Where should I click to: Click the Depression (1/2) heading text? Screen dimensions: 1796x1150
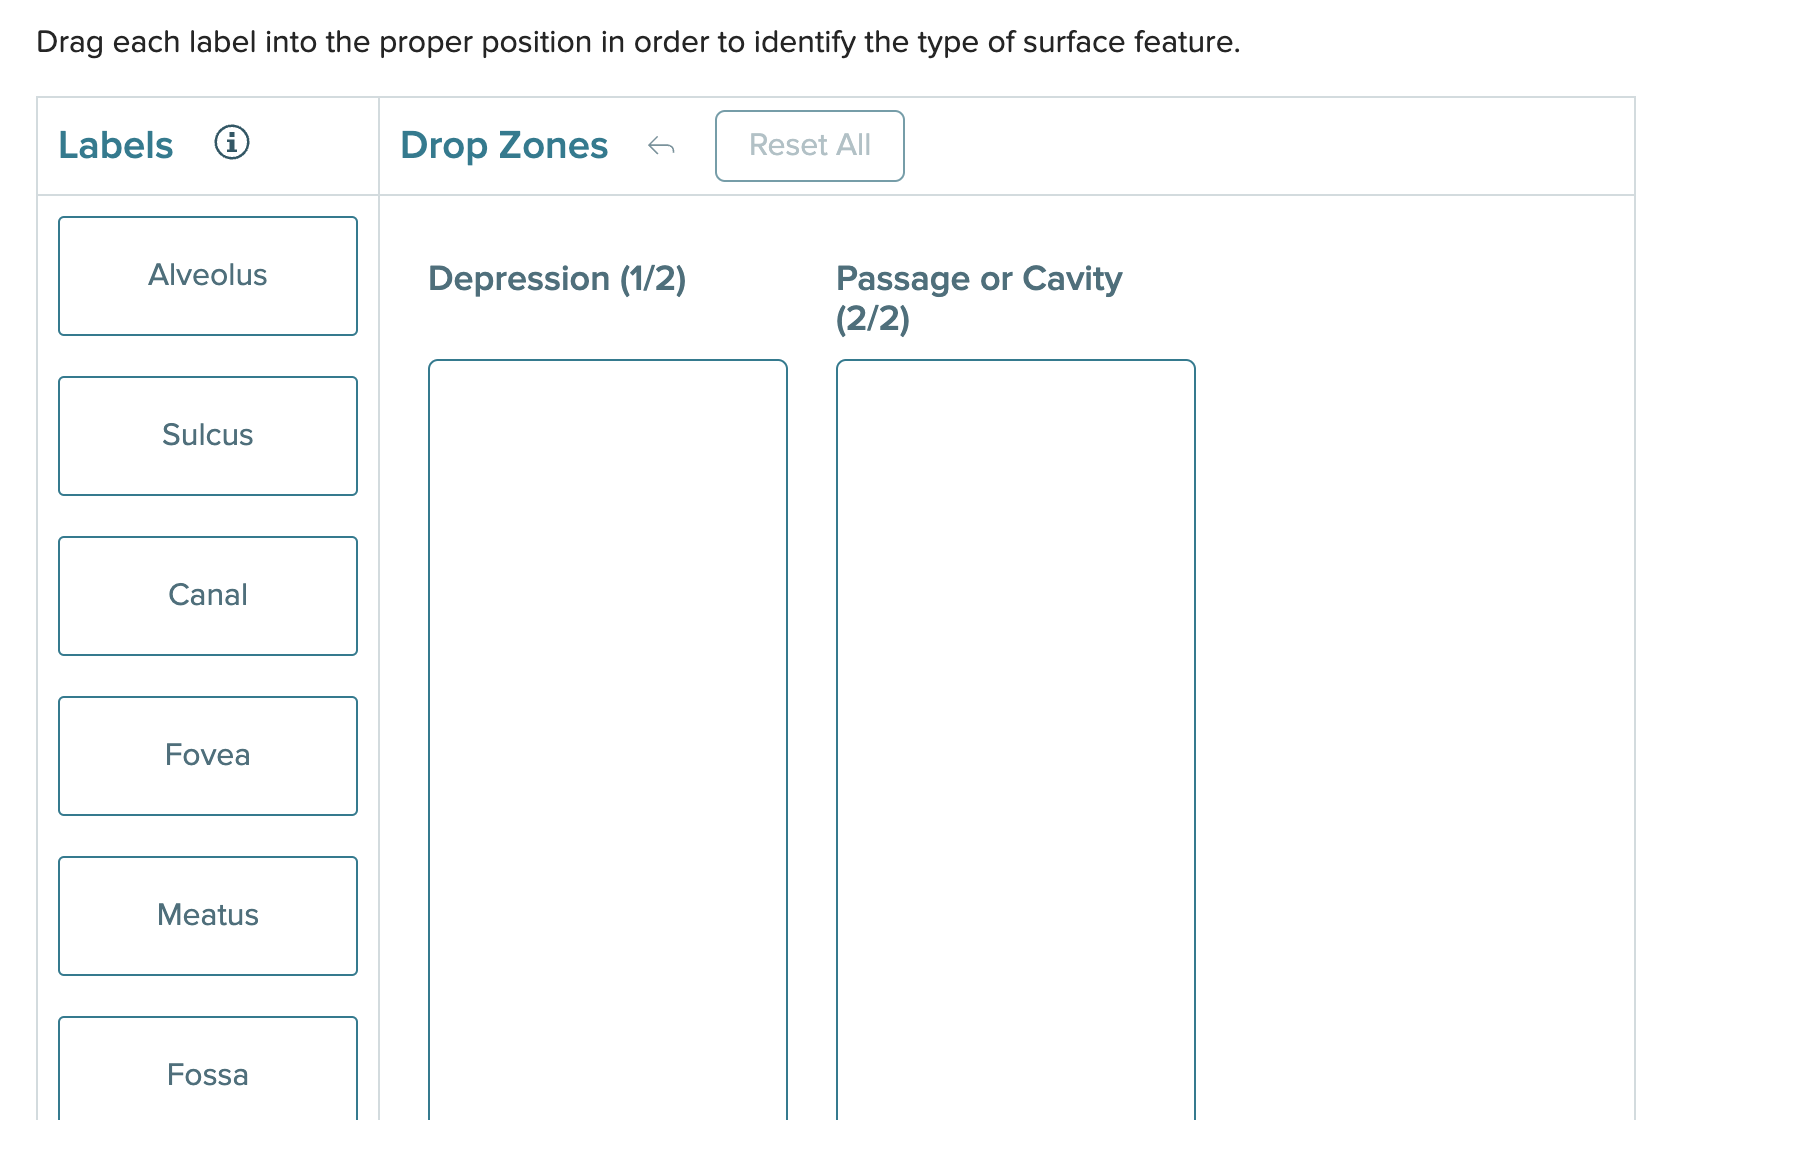[x=559, y=279]
